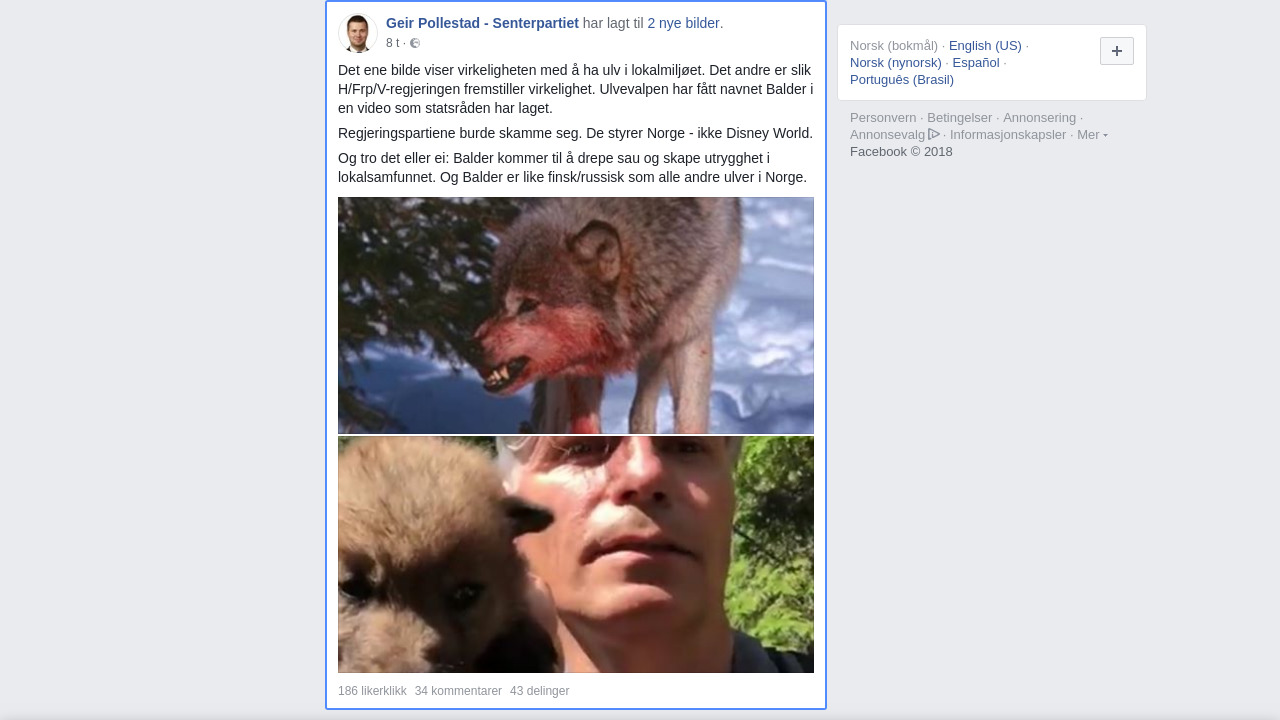Image resolution: width=1280 pixels, height=720 pixels.
Task: Open Geir Pollestad's profile picture
Action: click(357, 33)
